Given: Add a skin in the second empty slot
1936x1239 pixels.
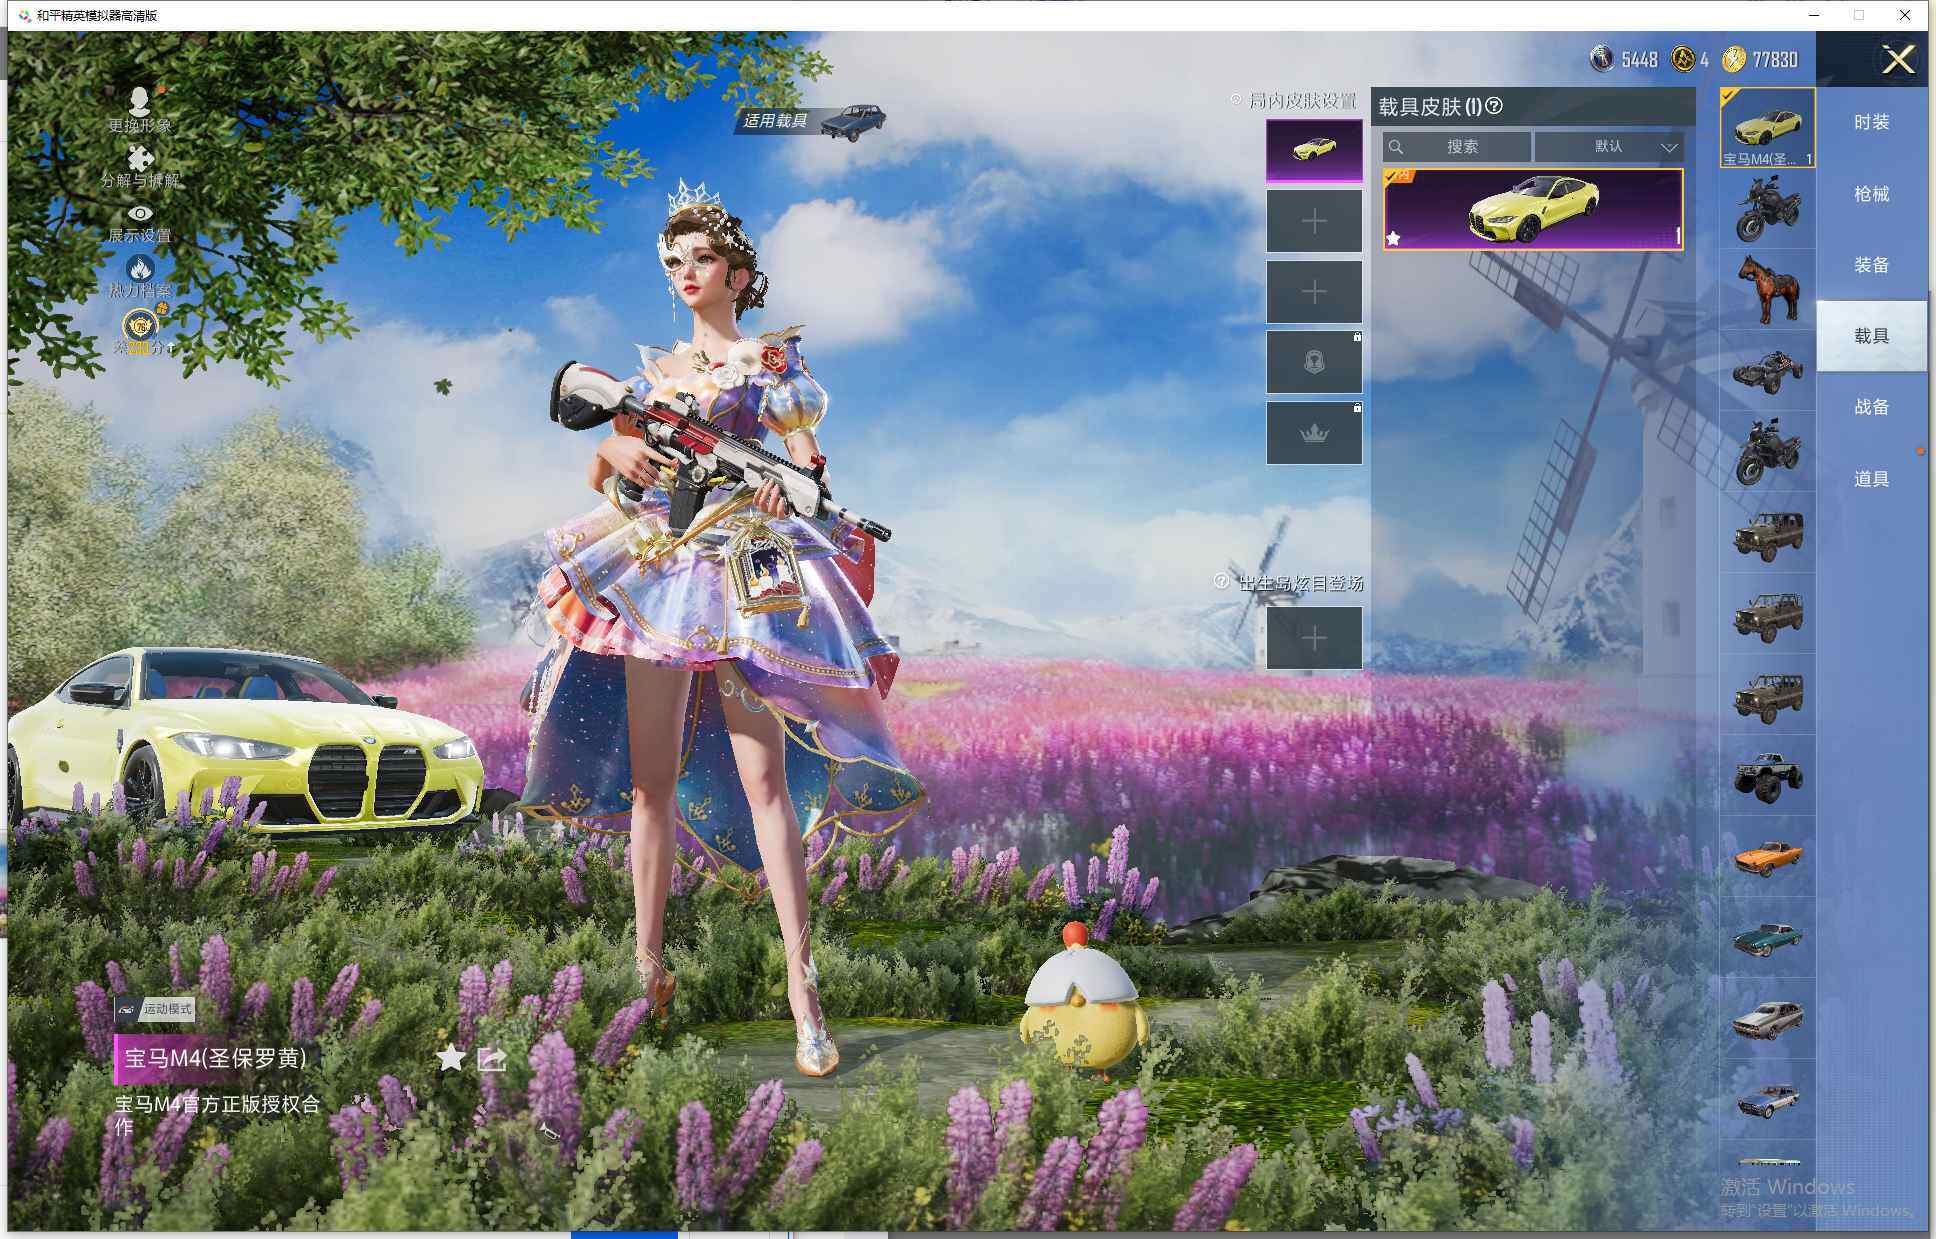Looking at the screenshot, I should pos(1314,292).
